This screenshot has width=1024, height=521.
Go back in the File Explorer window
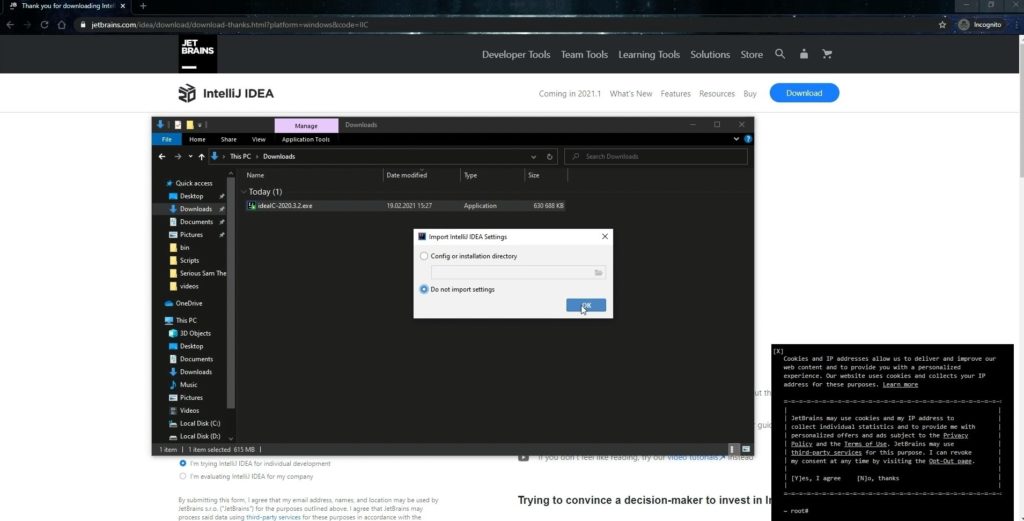coord(162,157)
